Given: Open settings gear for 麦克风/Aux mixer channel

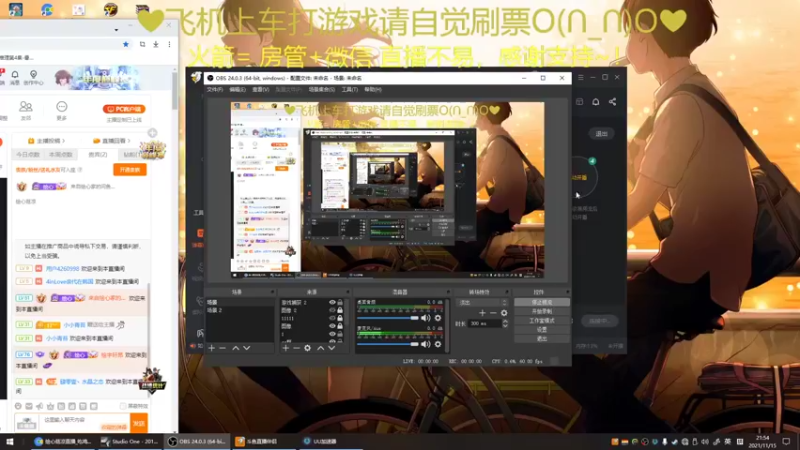Looking at the screenshot, I should coord(438,344).
